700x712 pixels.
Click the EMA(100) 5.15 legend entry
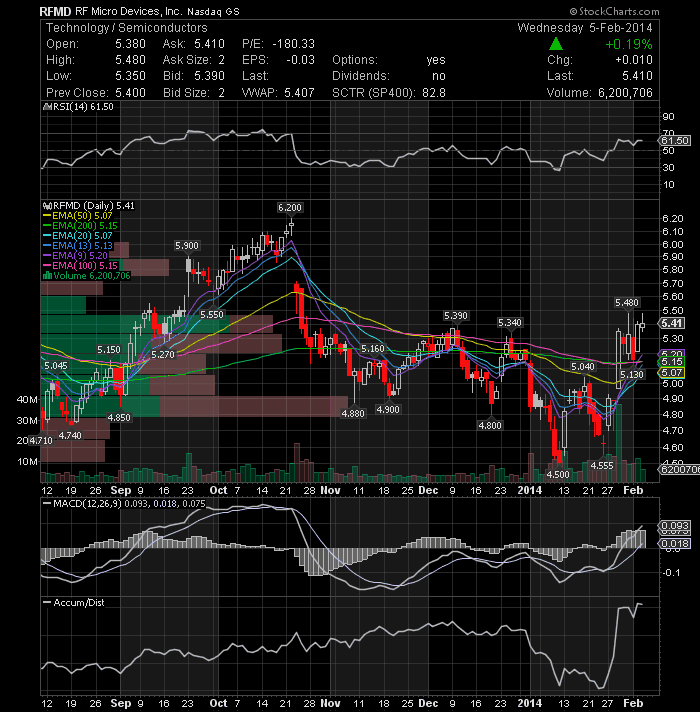click(80, 266)
